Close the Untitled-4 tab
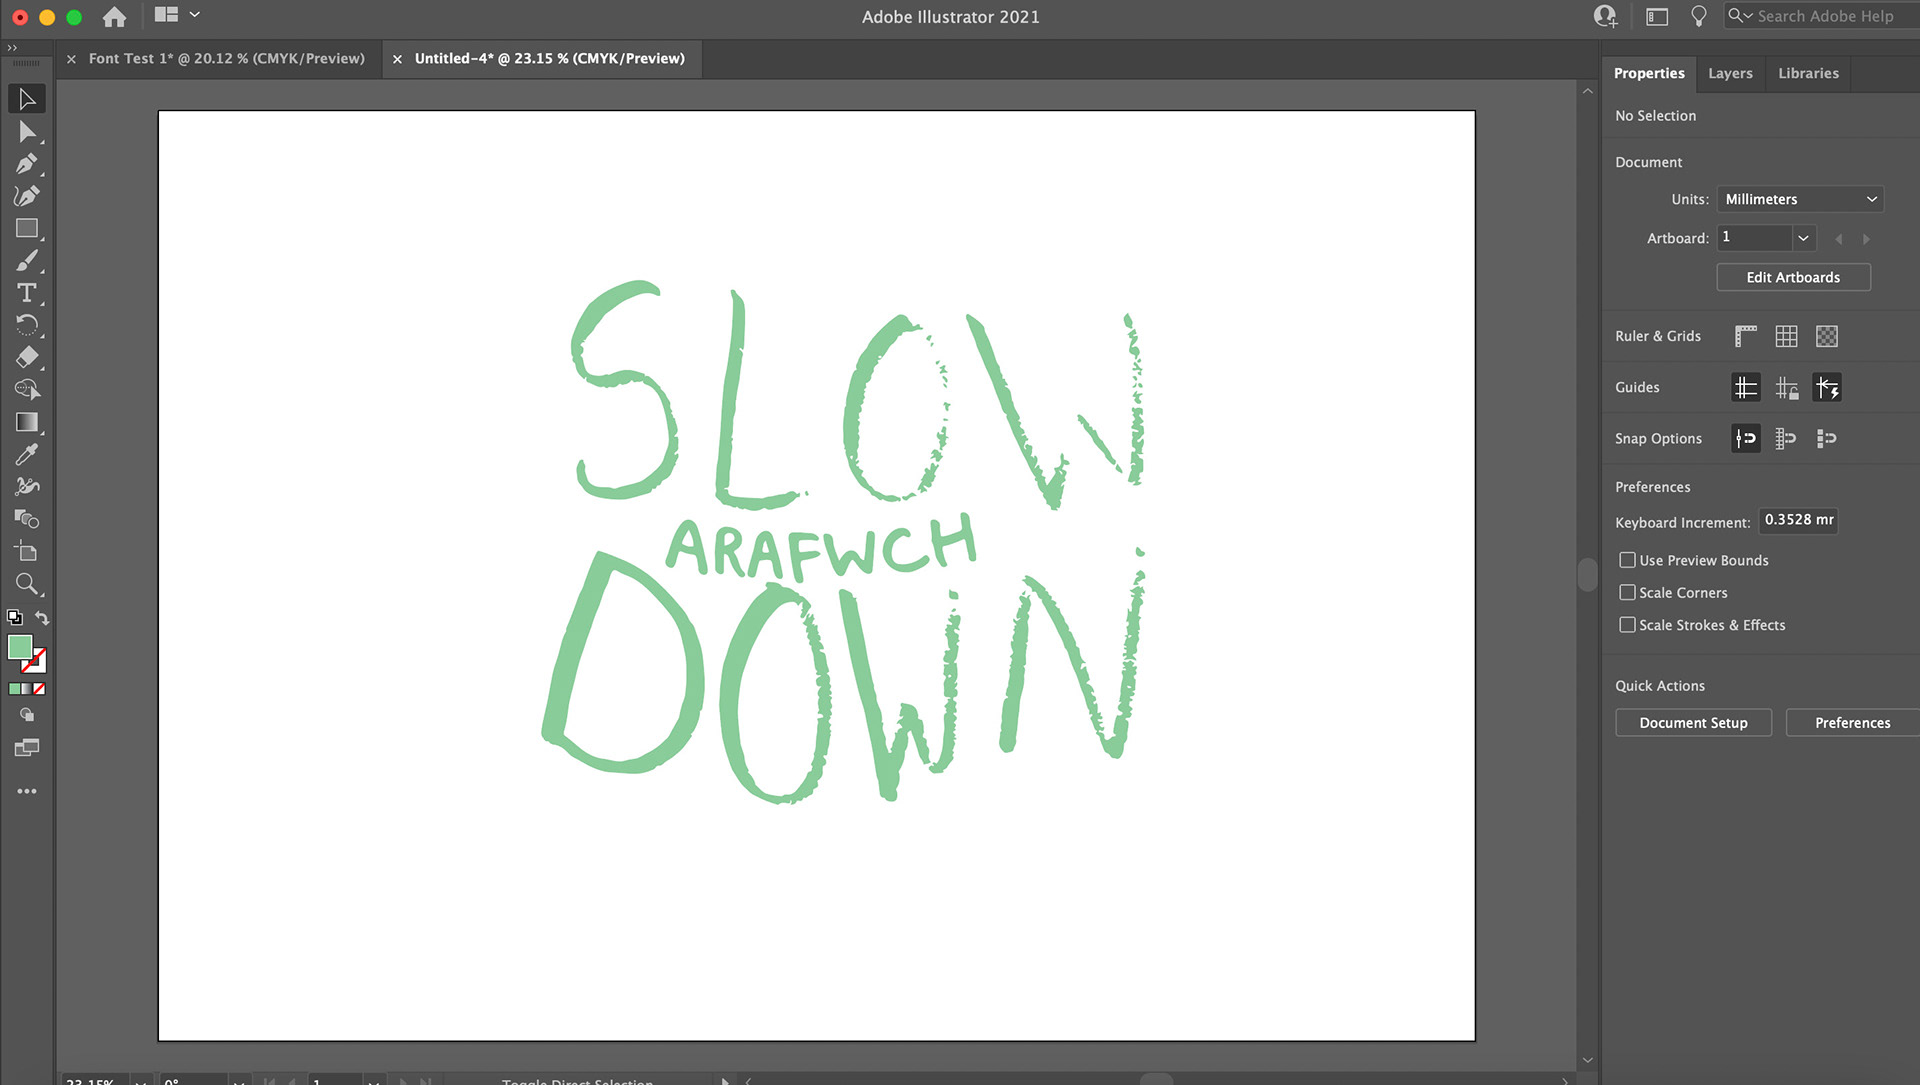Screen dimensions: 1920x1085 point(397,59)
